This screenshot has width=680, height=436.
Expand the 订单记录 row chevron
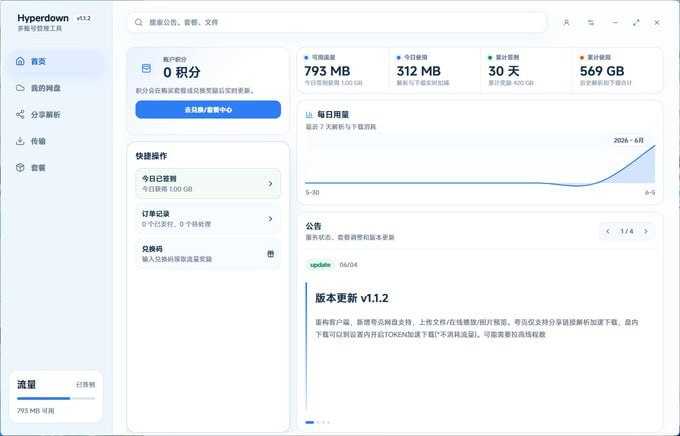(270, 219)
